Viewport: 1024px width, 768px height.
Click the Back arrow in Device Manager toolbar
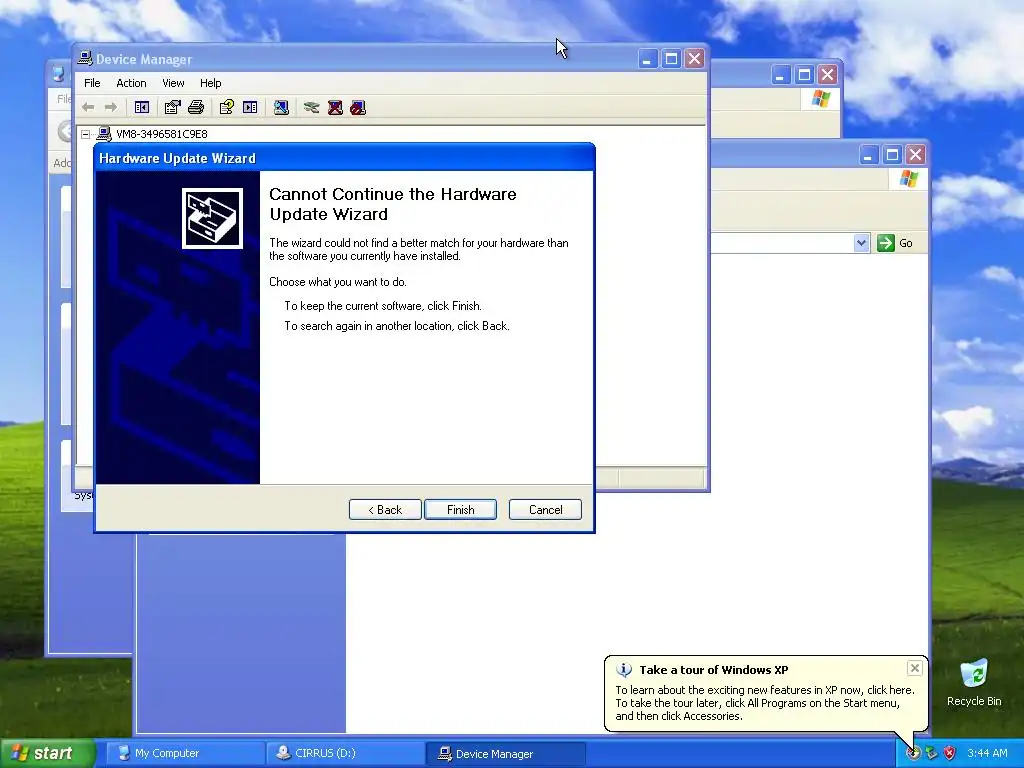[x=88, y=107]
